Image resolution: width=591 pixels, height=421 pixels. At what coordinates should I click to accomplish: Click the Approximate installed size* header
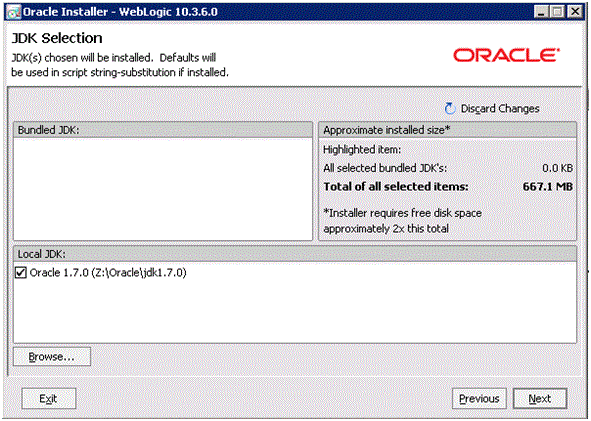[447, 130]
